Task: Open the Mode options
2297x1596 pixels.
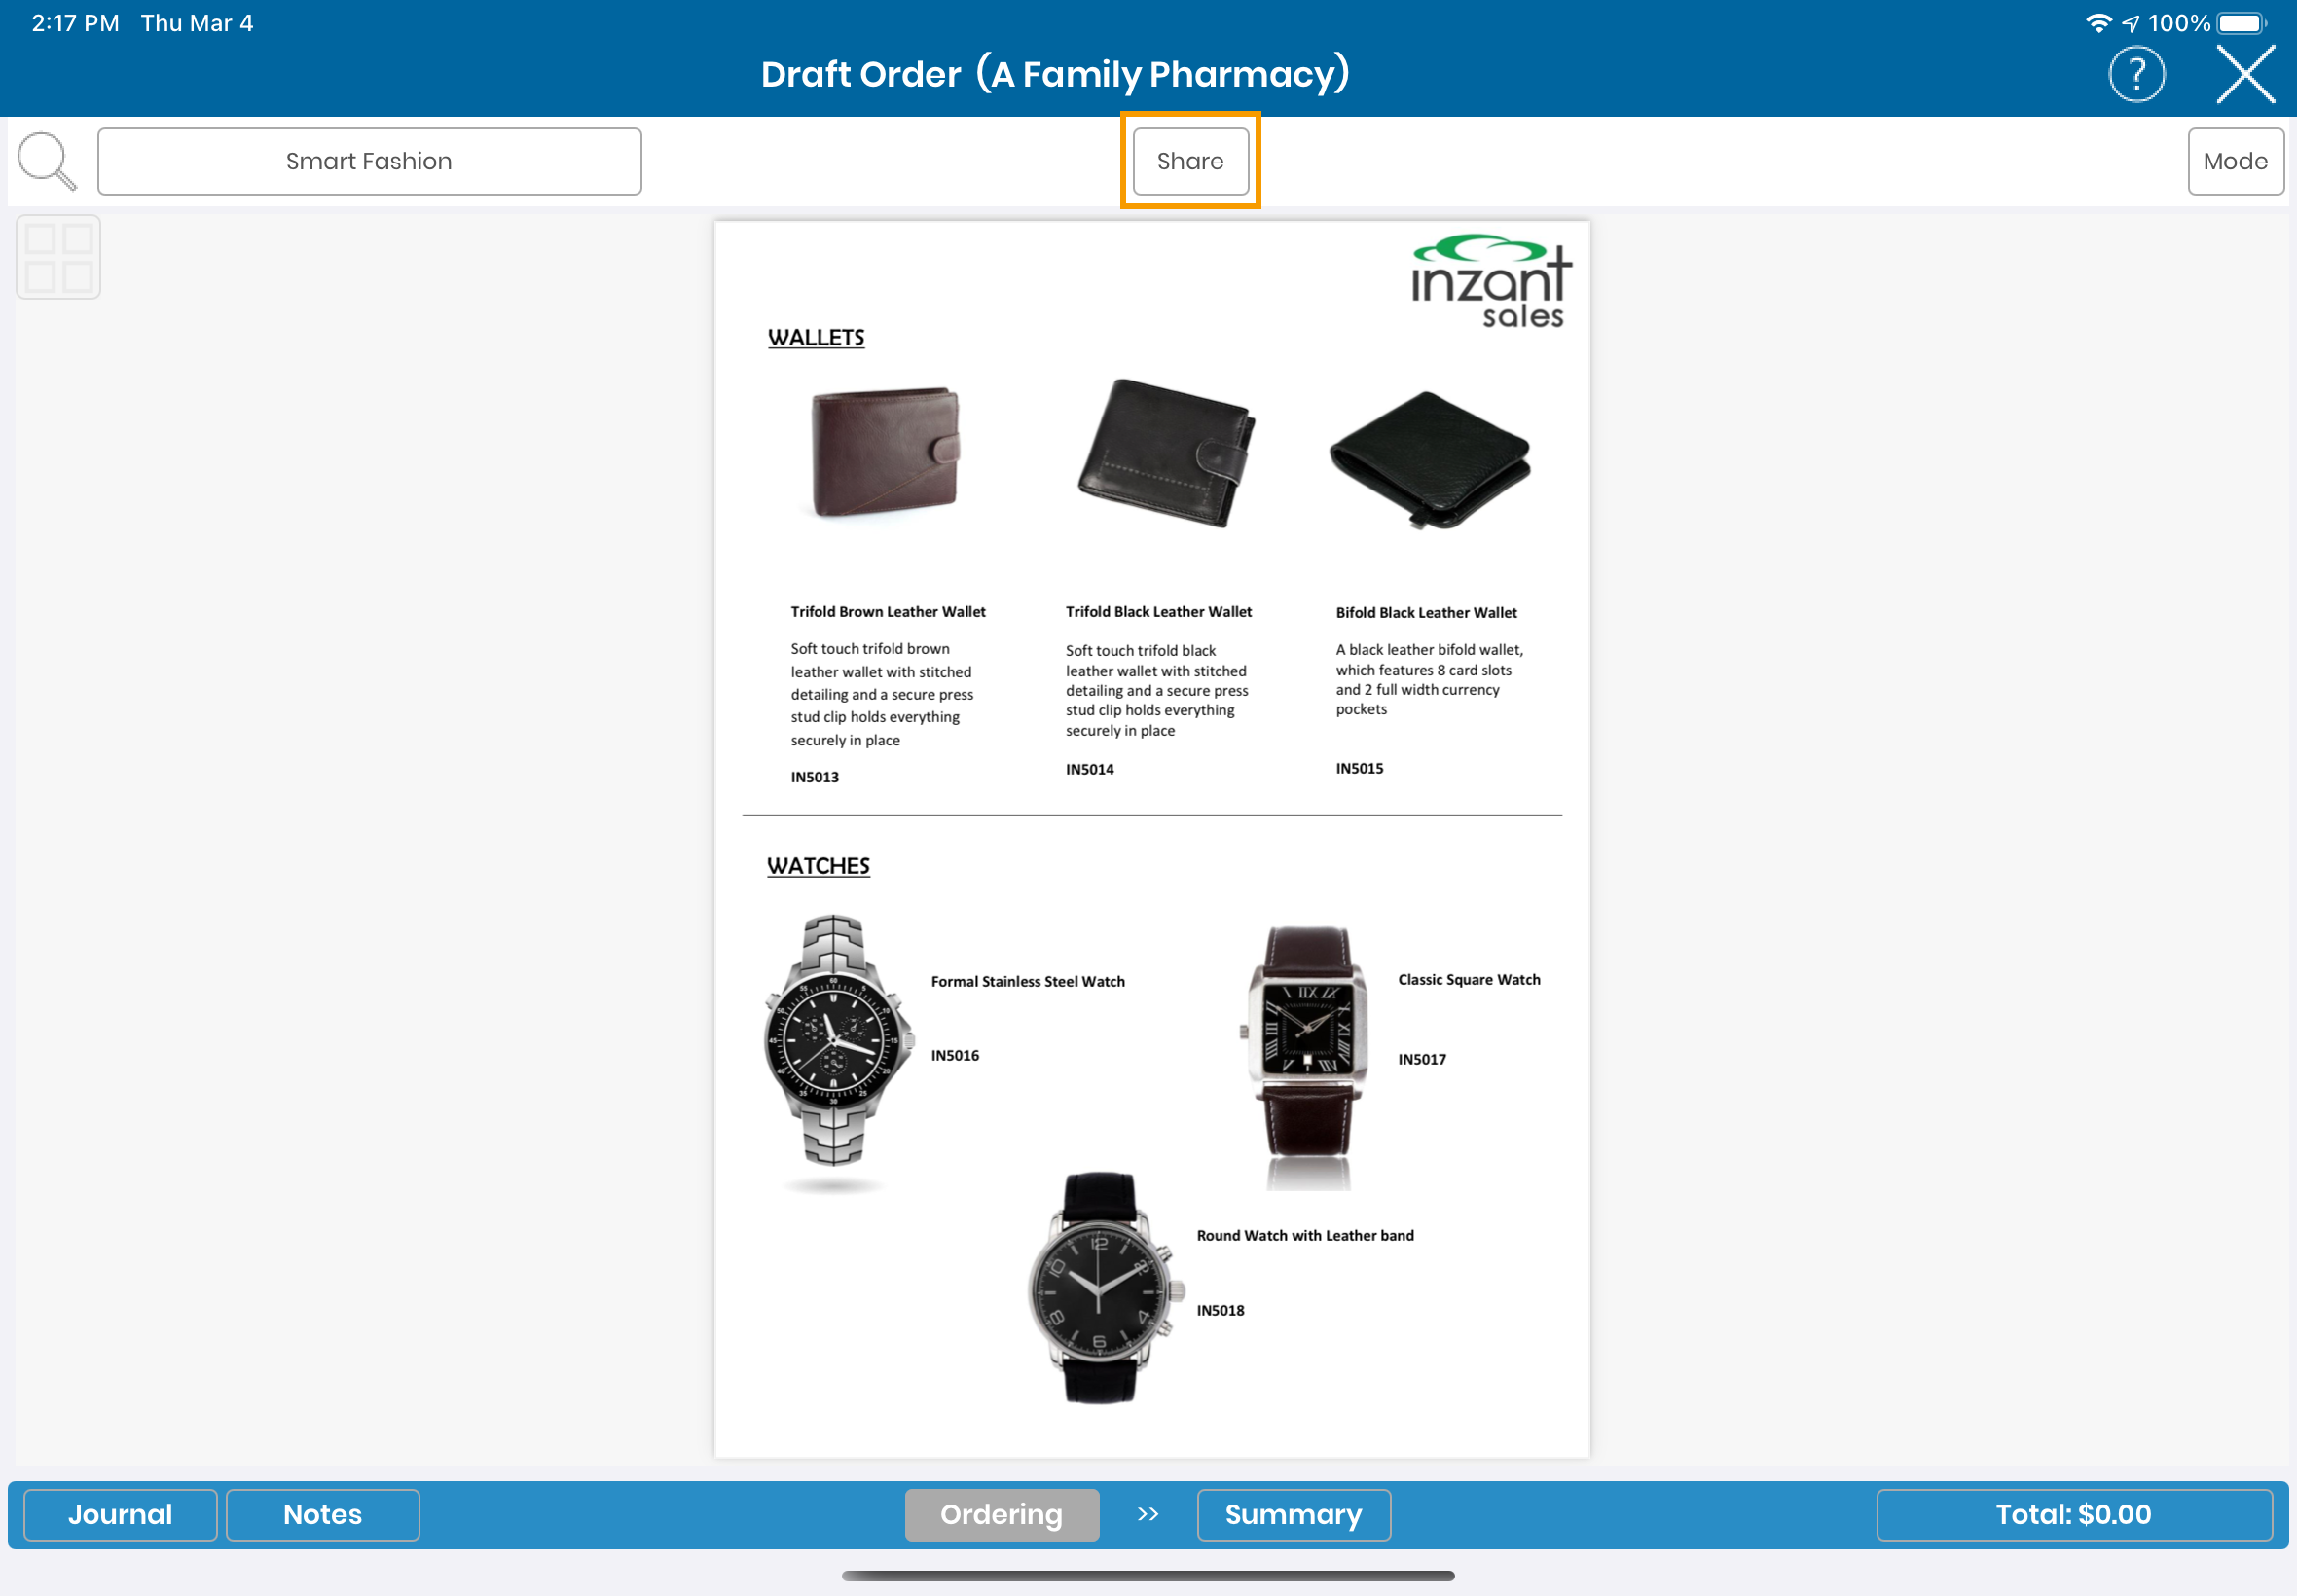Action: coord(2235,161)
